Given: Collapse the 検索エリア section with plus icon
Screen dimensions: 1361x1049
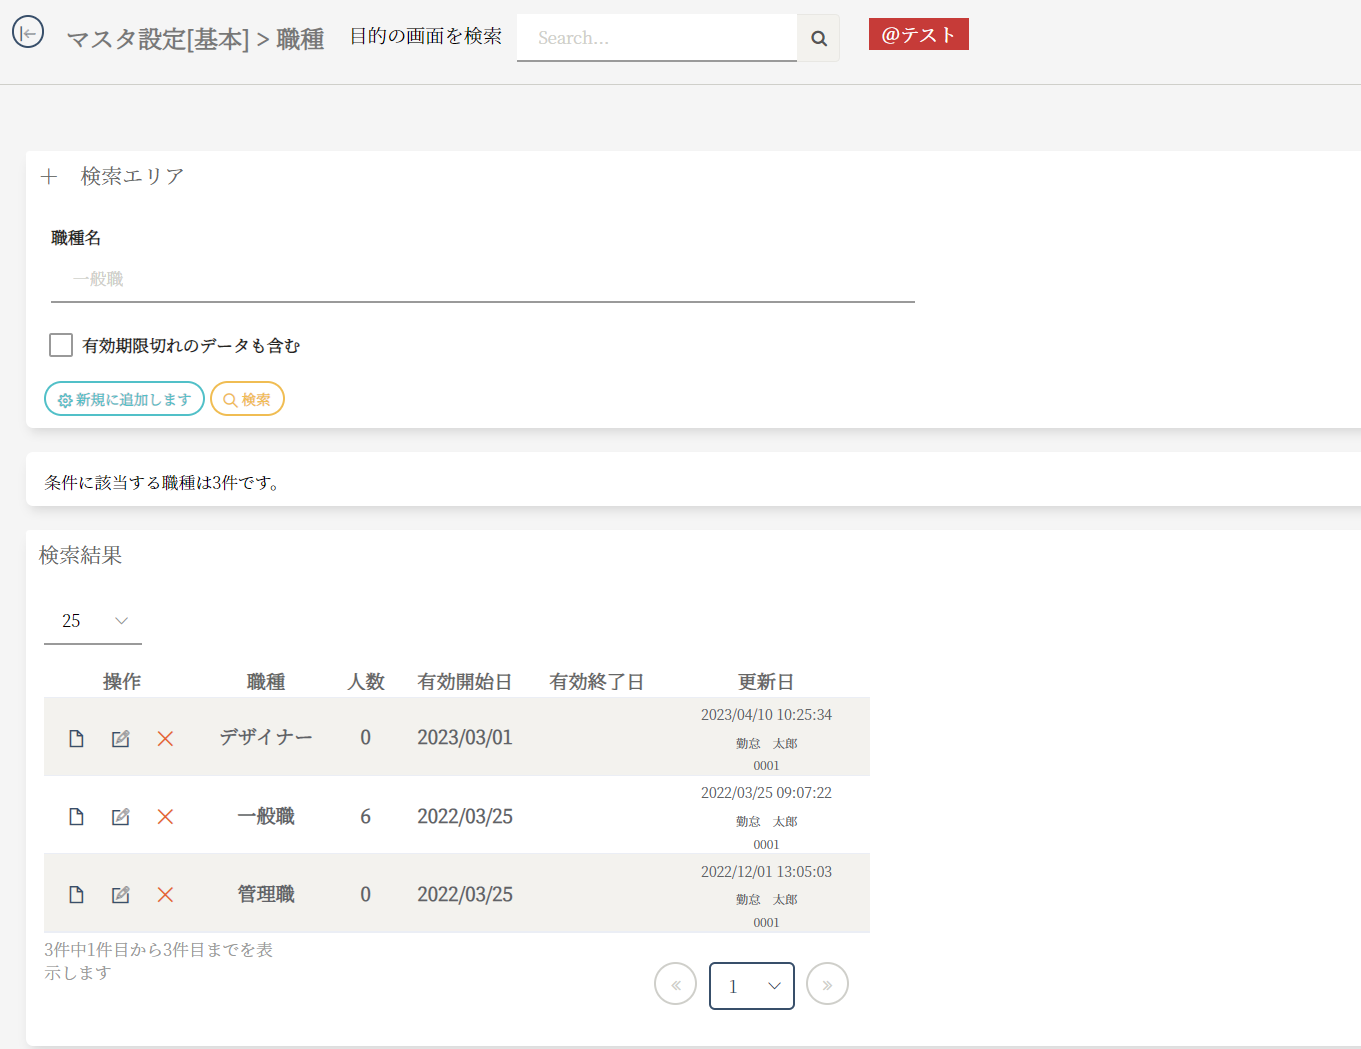Looking at the screenshot, I should point(49,177).
